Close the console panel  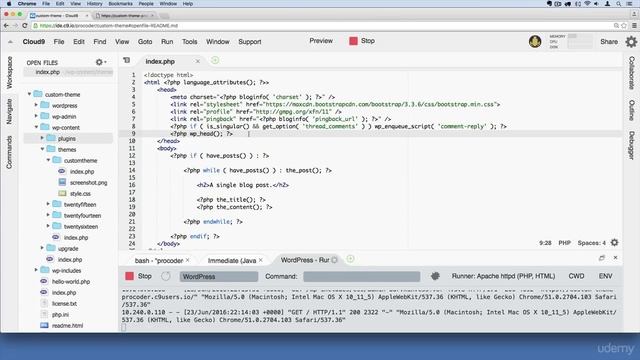point(615,258)
